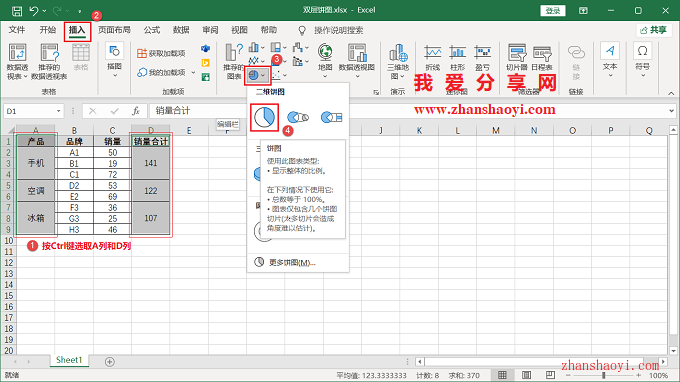Select row header 15
Viewport: 680px width, 382px height.
coord(8,296)
